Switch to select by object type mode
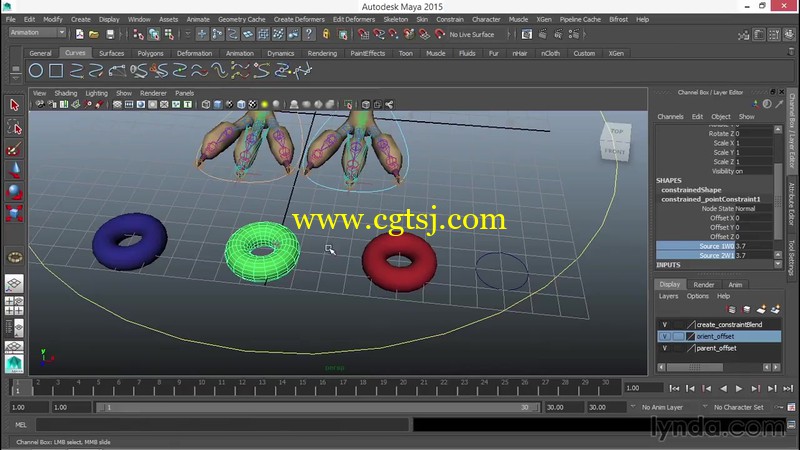Screen dimensions: 800x450 click(x=154, y=34)
